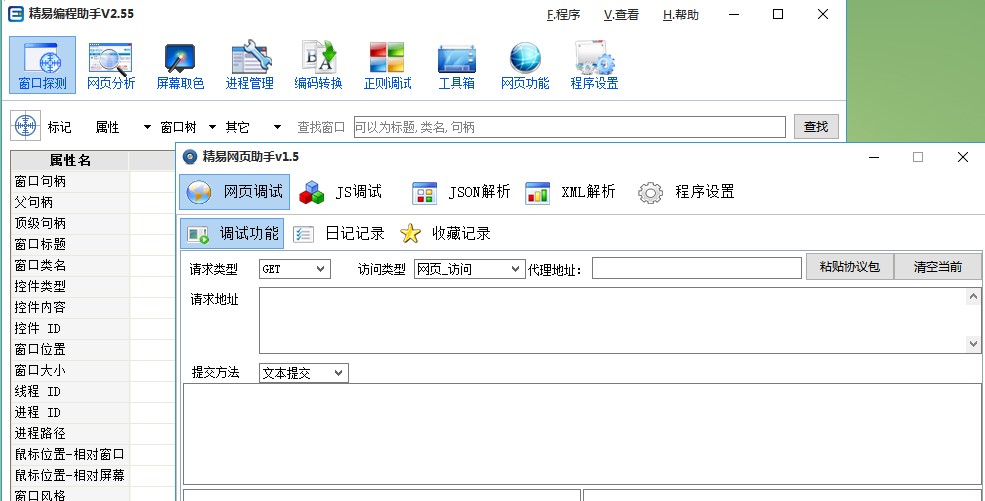Viewport: 985px width, 501px height.
Task: Open the 工具箱 toolbox
Action: [x=457, y=65]
